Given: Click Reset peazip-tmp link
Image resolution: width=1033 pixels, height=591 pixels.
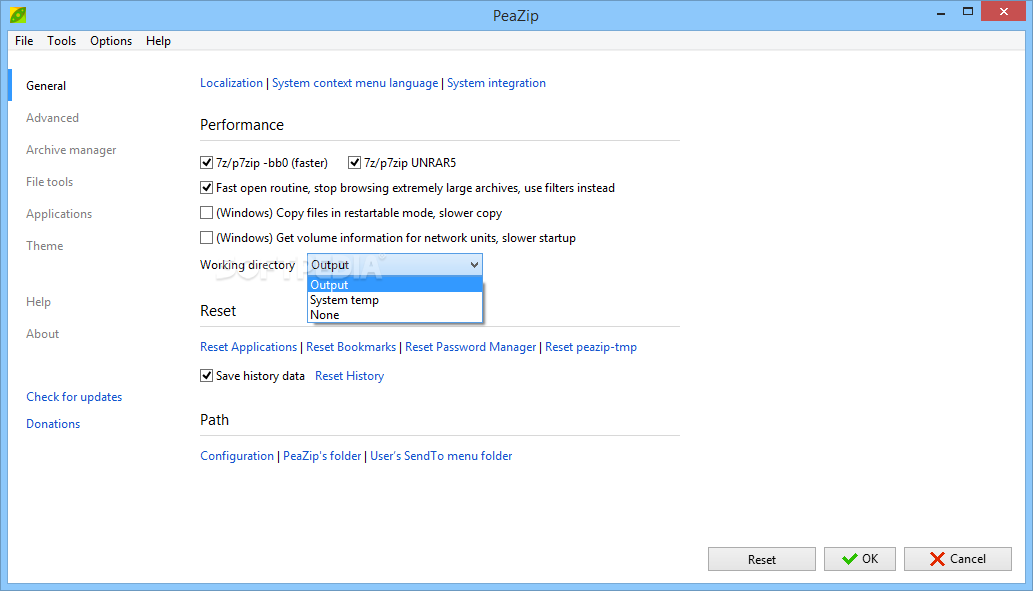Looking at the screenshot, I should click(x=590, y=347).
